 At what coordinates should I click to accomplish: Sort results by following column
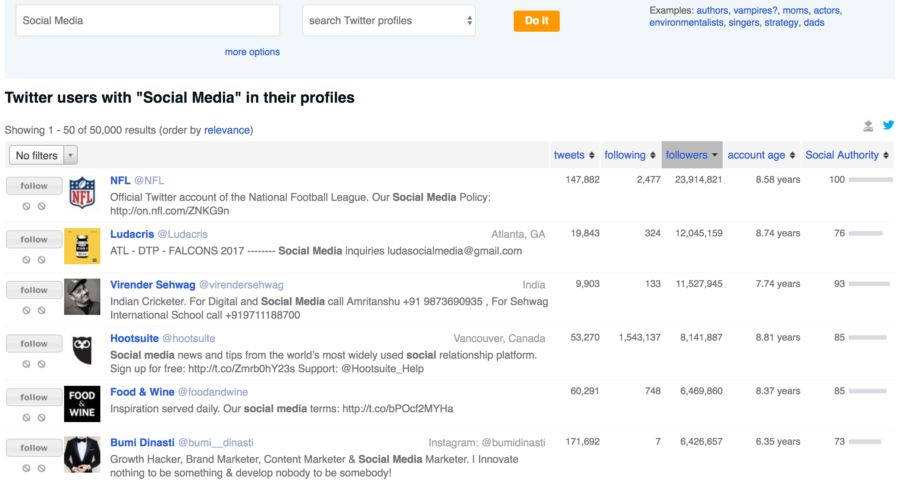630,155
